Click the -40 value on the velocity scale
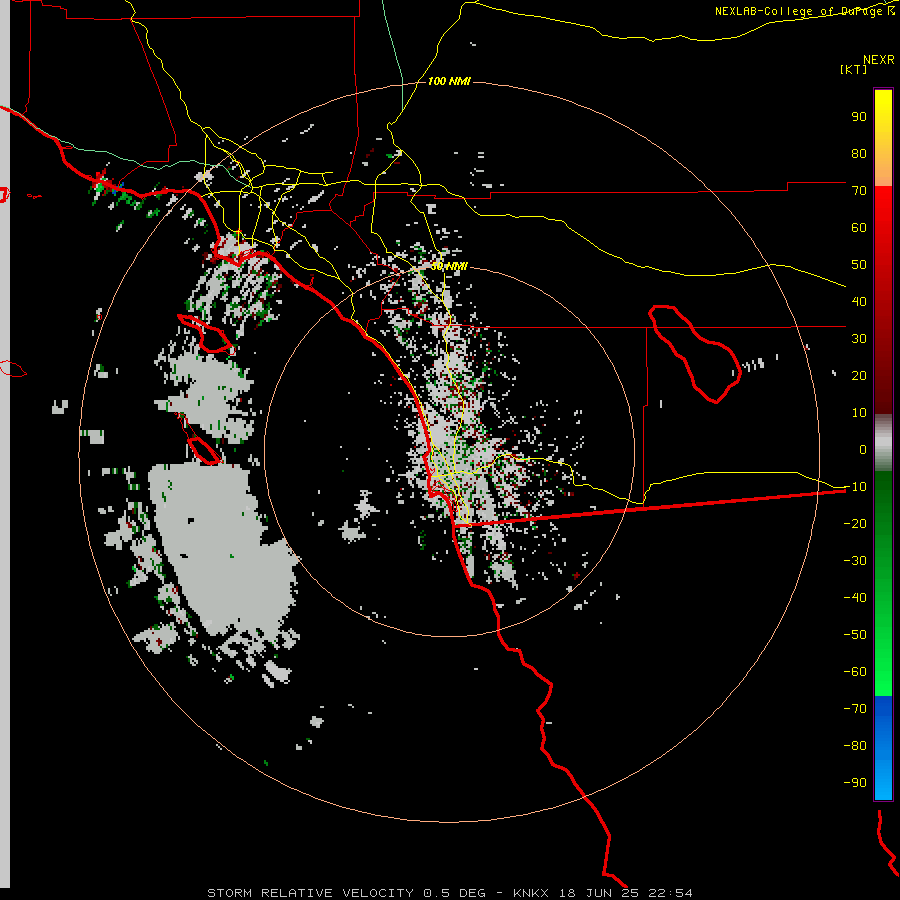 [x=855, y=598]
